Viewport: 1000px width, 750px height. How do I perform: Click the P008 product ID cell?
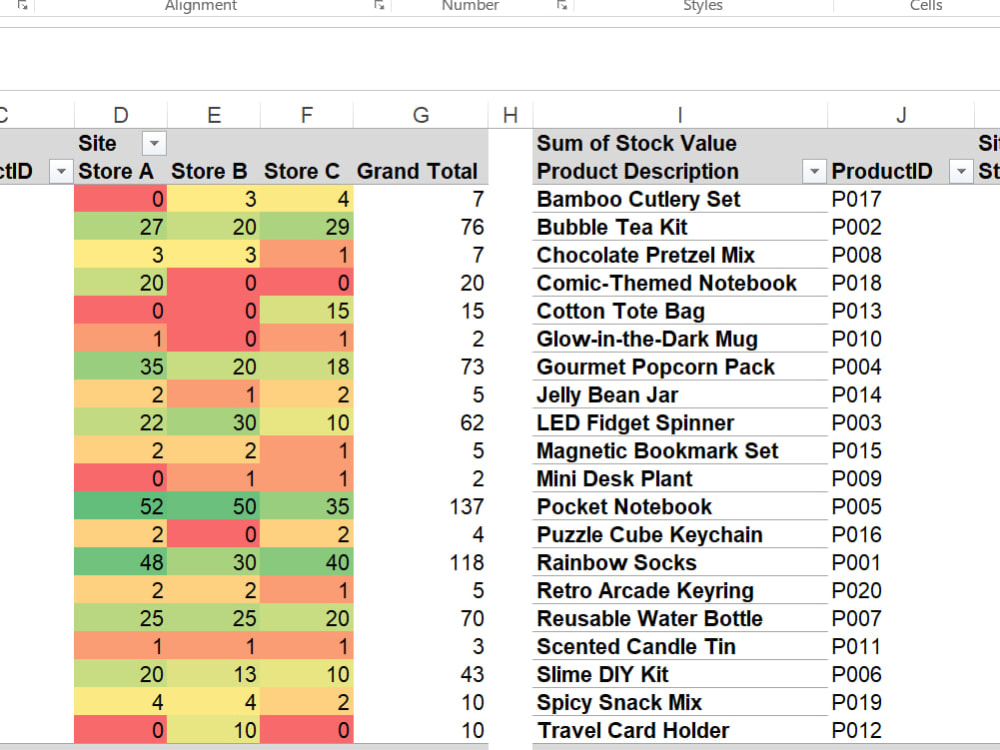(901, 255)
